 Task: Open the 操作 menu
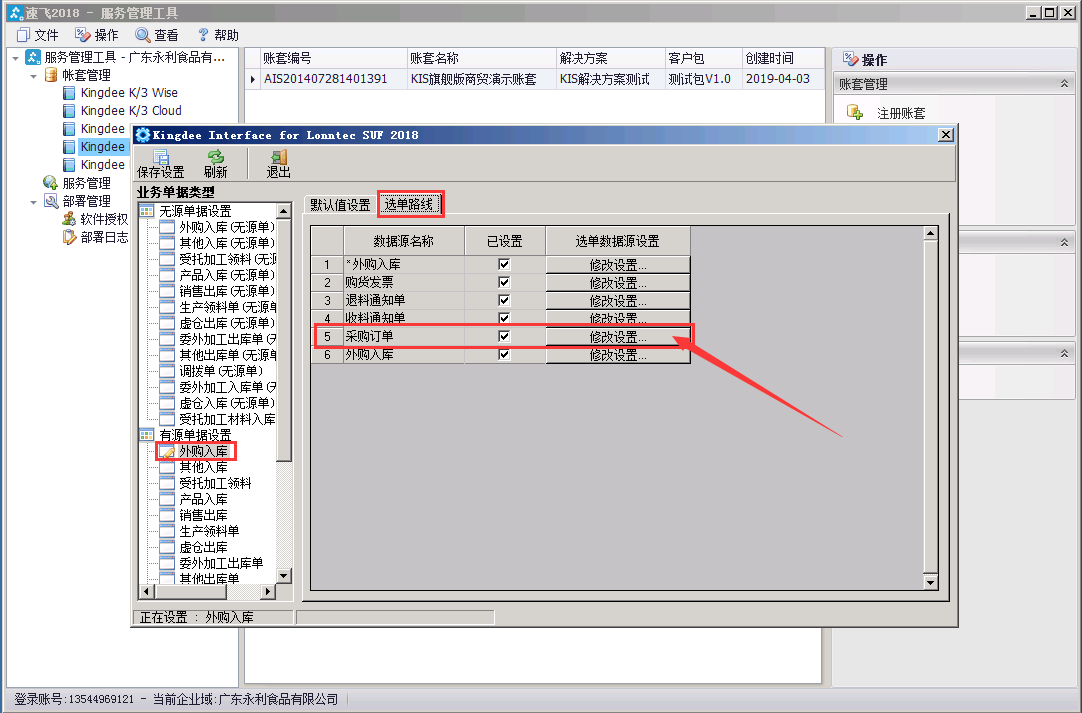[x=97, y=35]
